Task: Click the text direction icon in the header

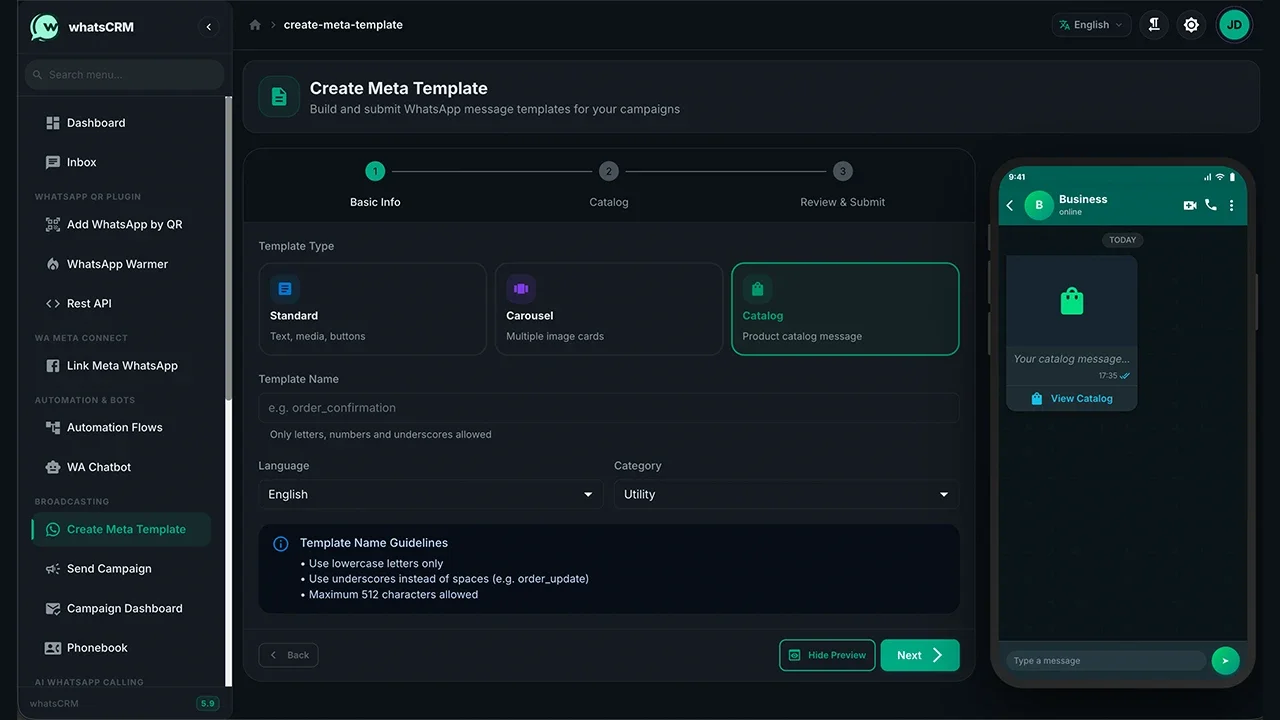Action: click(1154, 25)
